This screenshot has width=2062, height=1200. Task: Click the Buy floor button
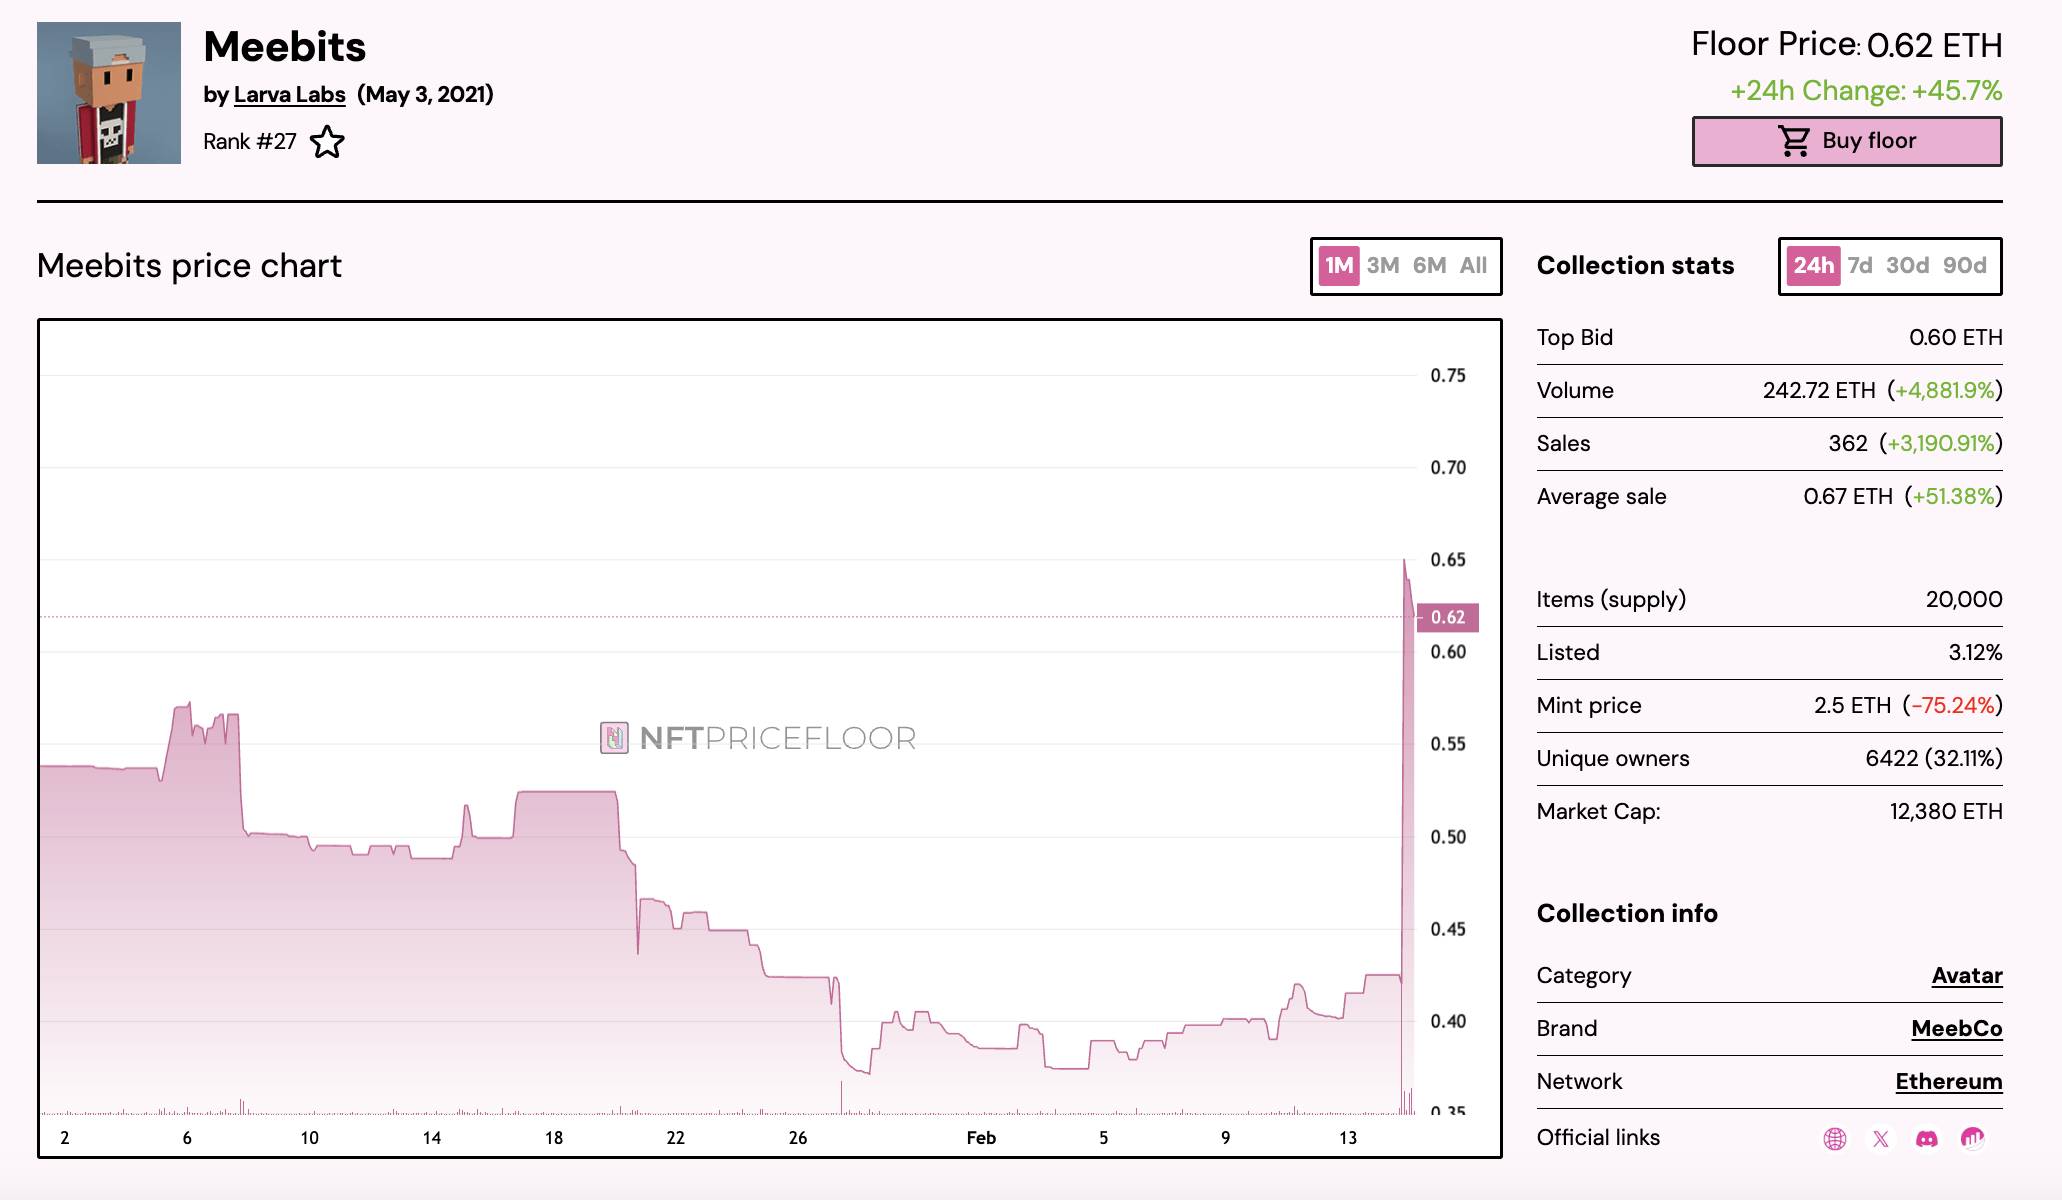[1847, 141]
